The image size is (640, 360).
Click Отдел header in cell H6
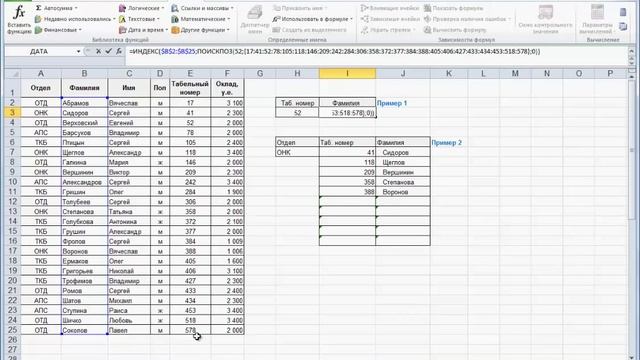click(x=298, y=142)
